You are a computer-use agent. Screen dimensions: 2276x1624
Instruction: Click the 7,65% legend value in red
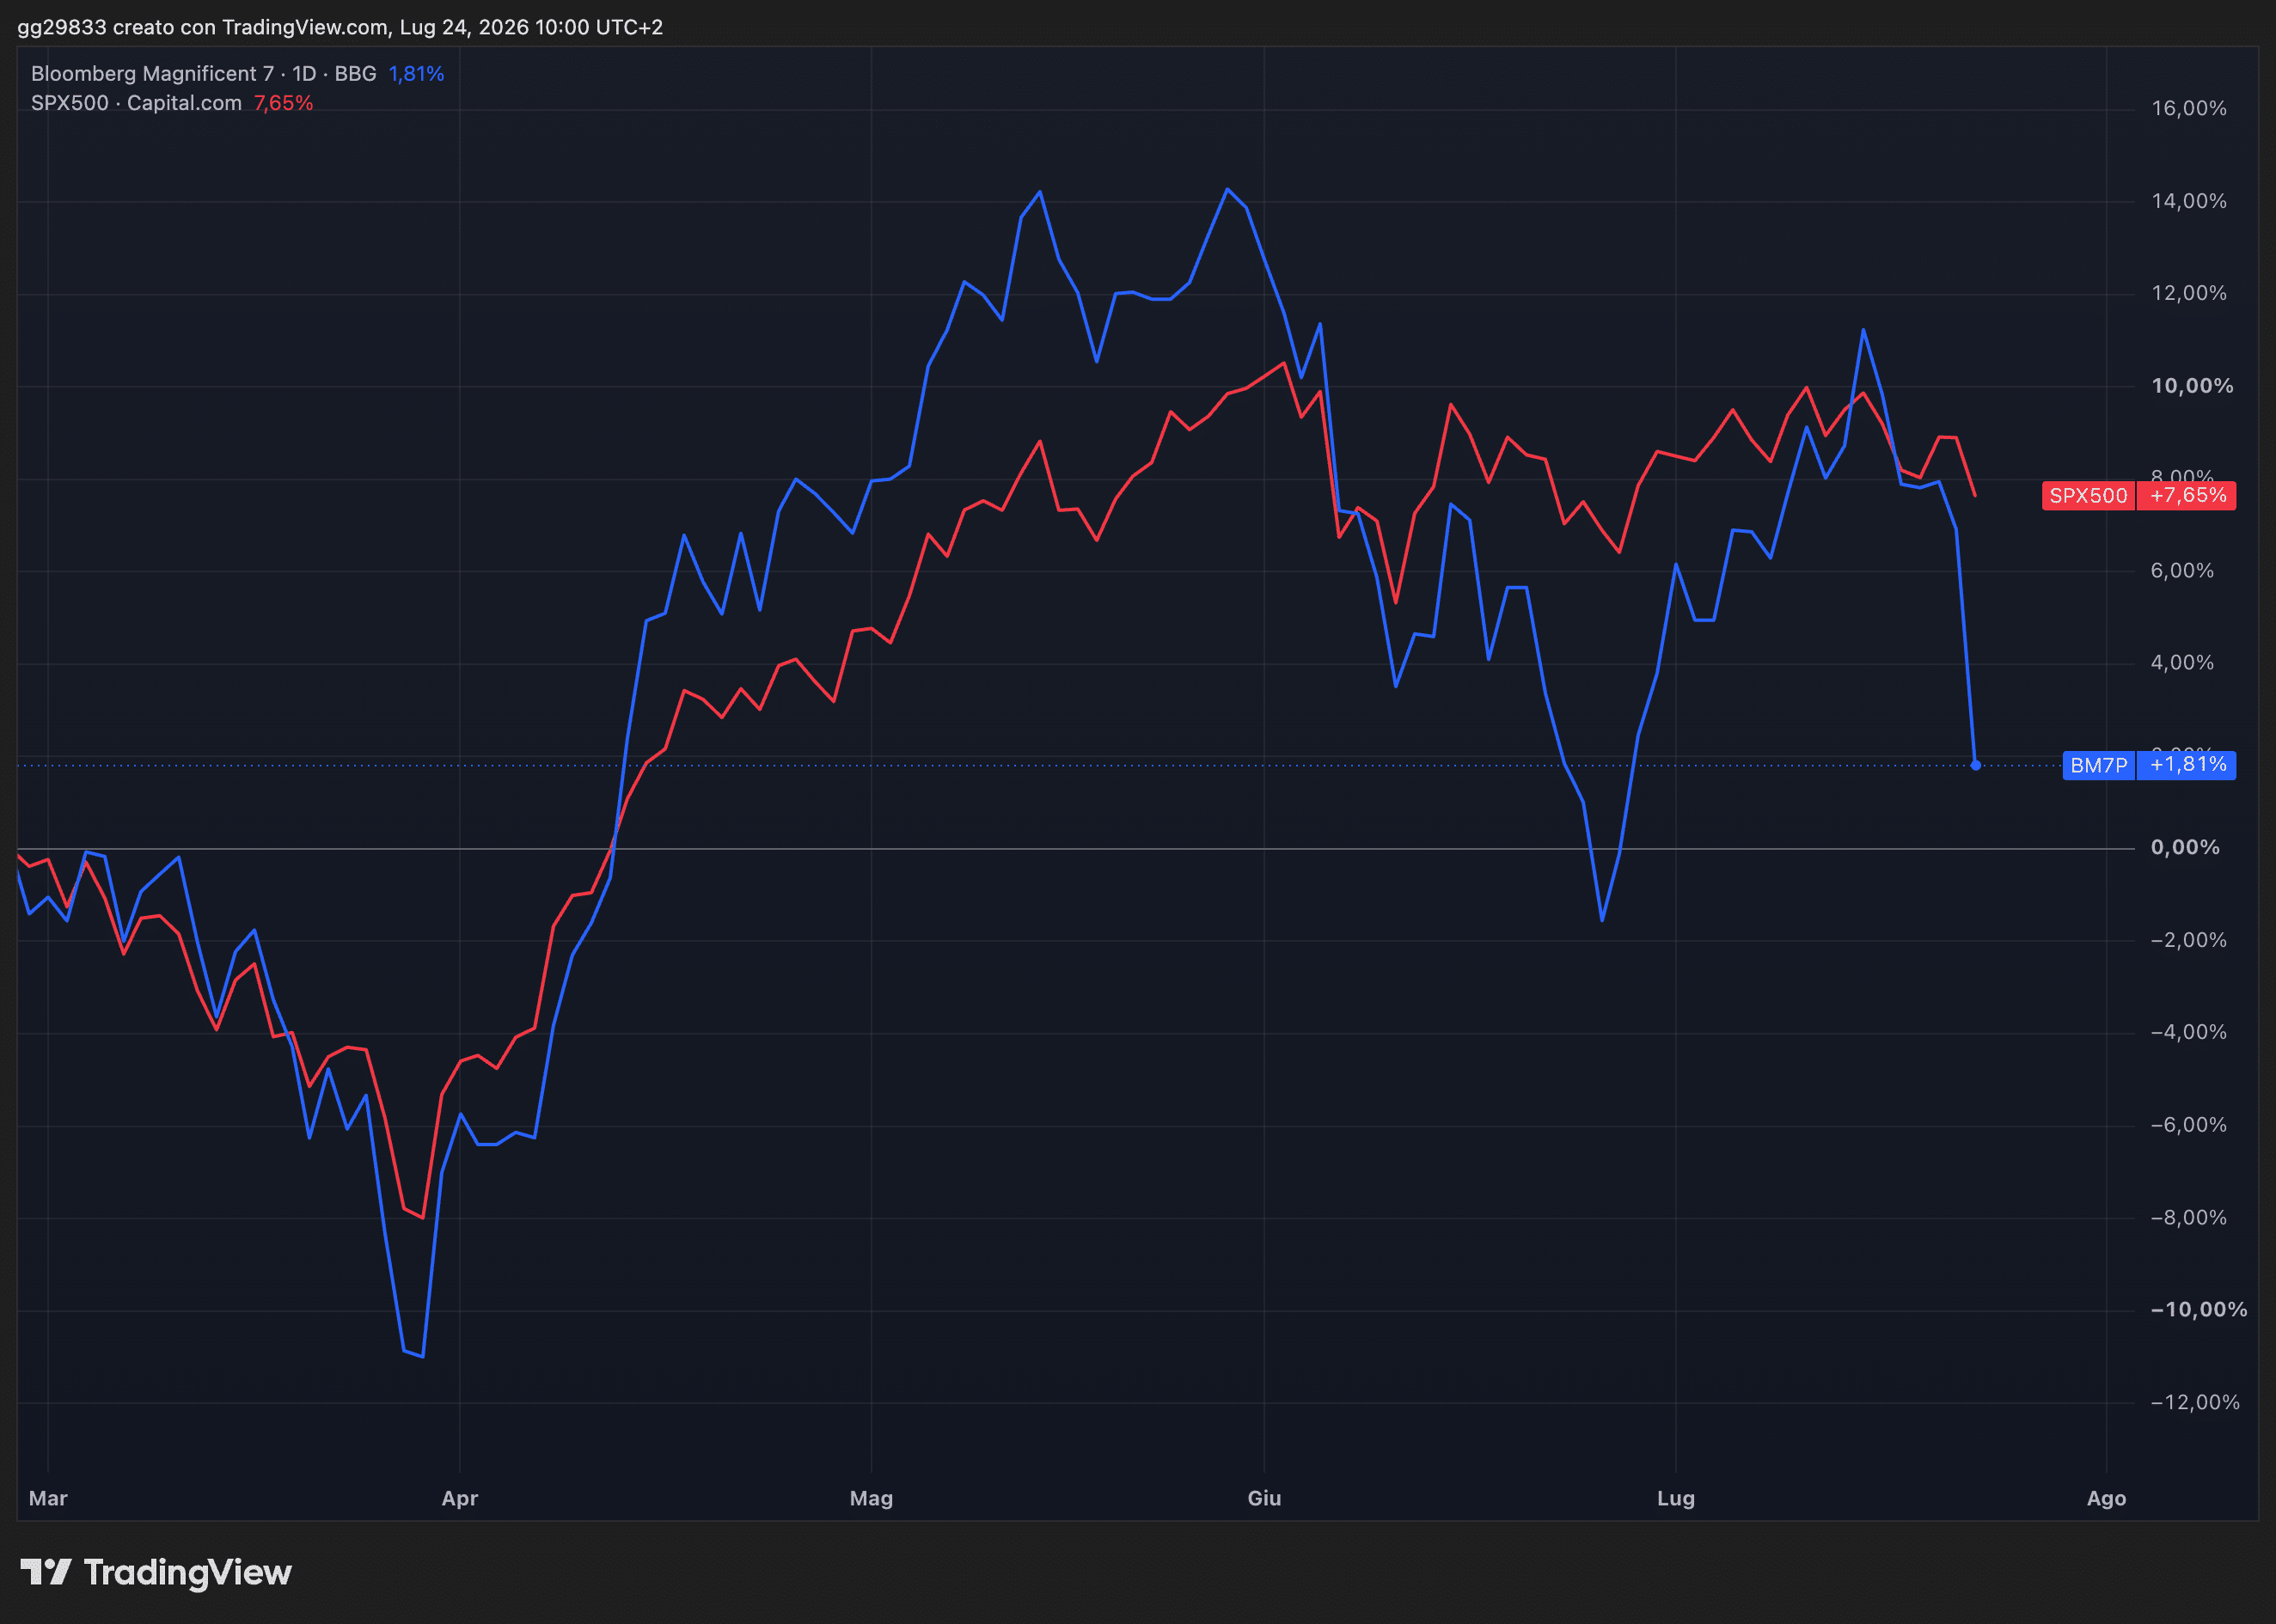coord(283,103)
